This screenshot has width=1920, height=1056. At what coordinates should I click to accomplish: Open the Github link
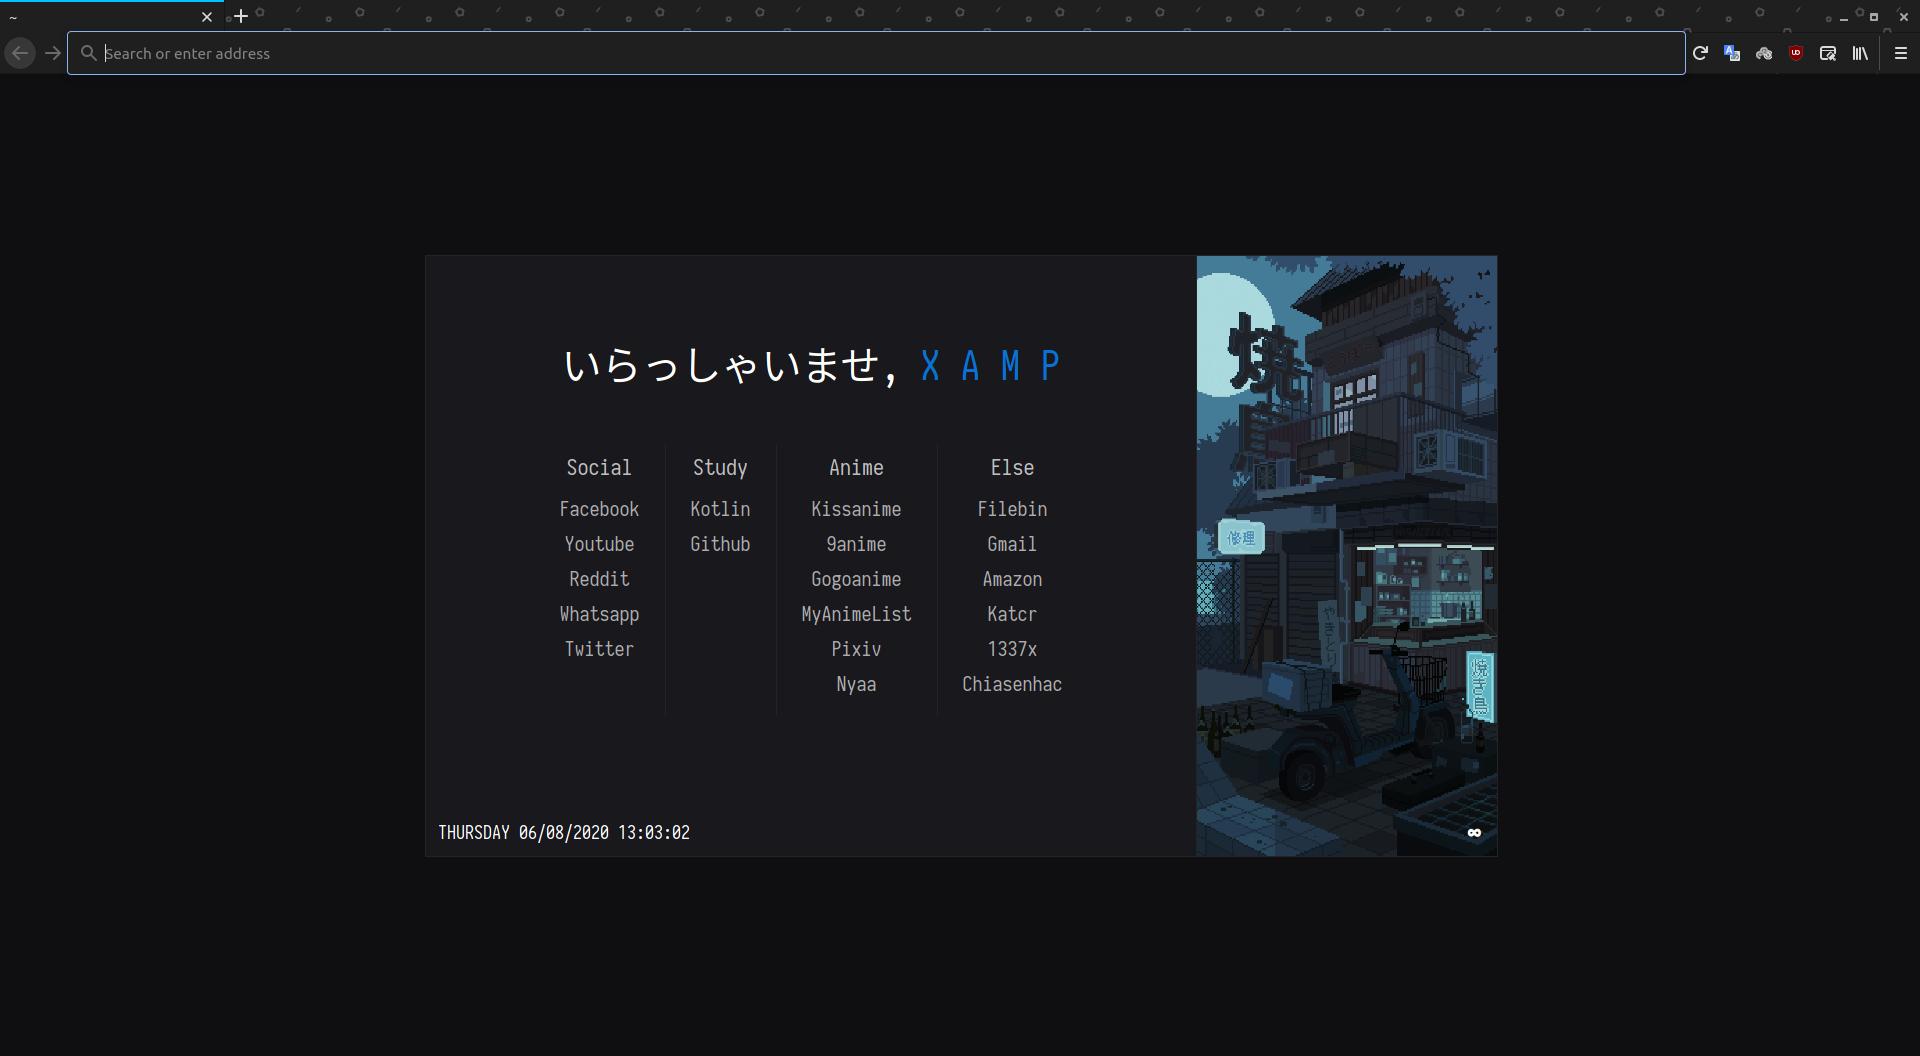click(x=720, y=544)
